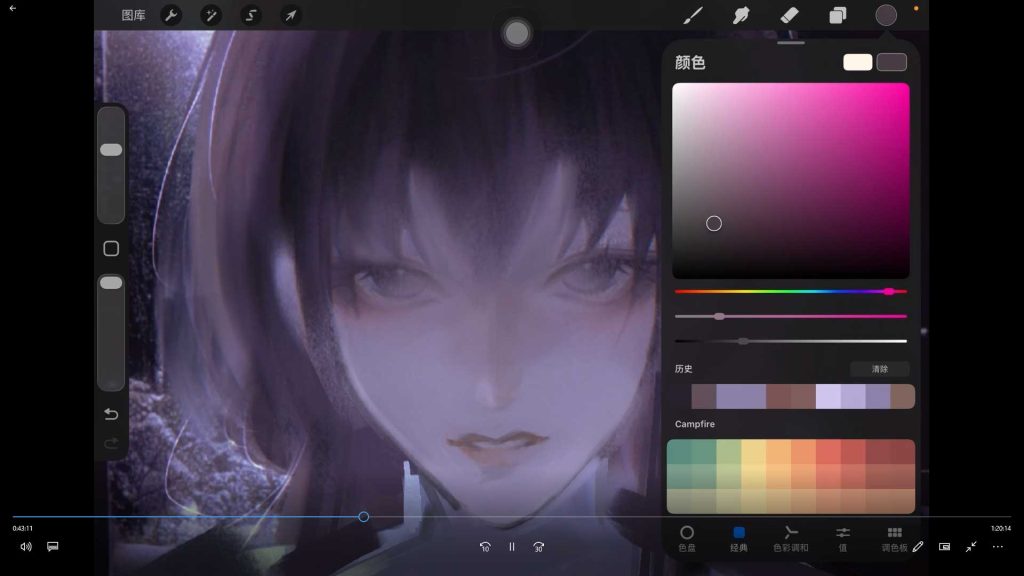The height and width of the screenshot is (576, 1024).
Task: Select the Smudge tool
Action: (741, 15)
